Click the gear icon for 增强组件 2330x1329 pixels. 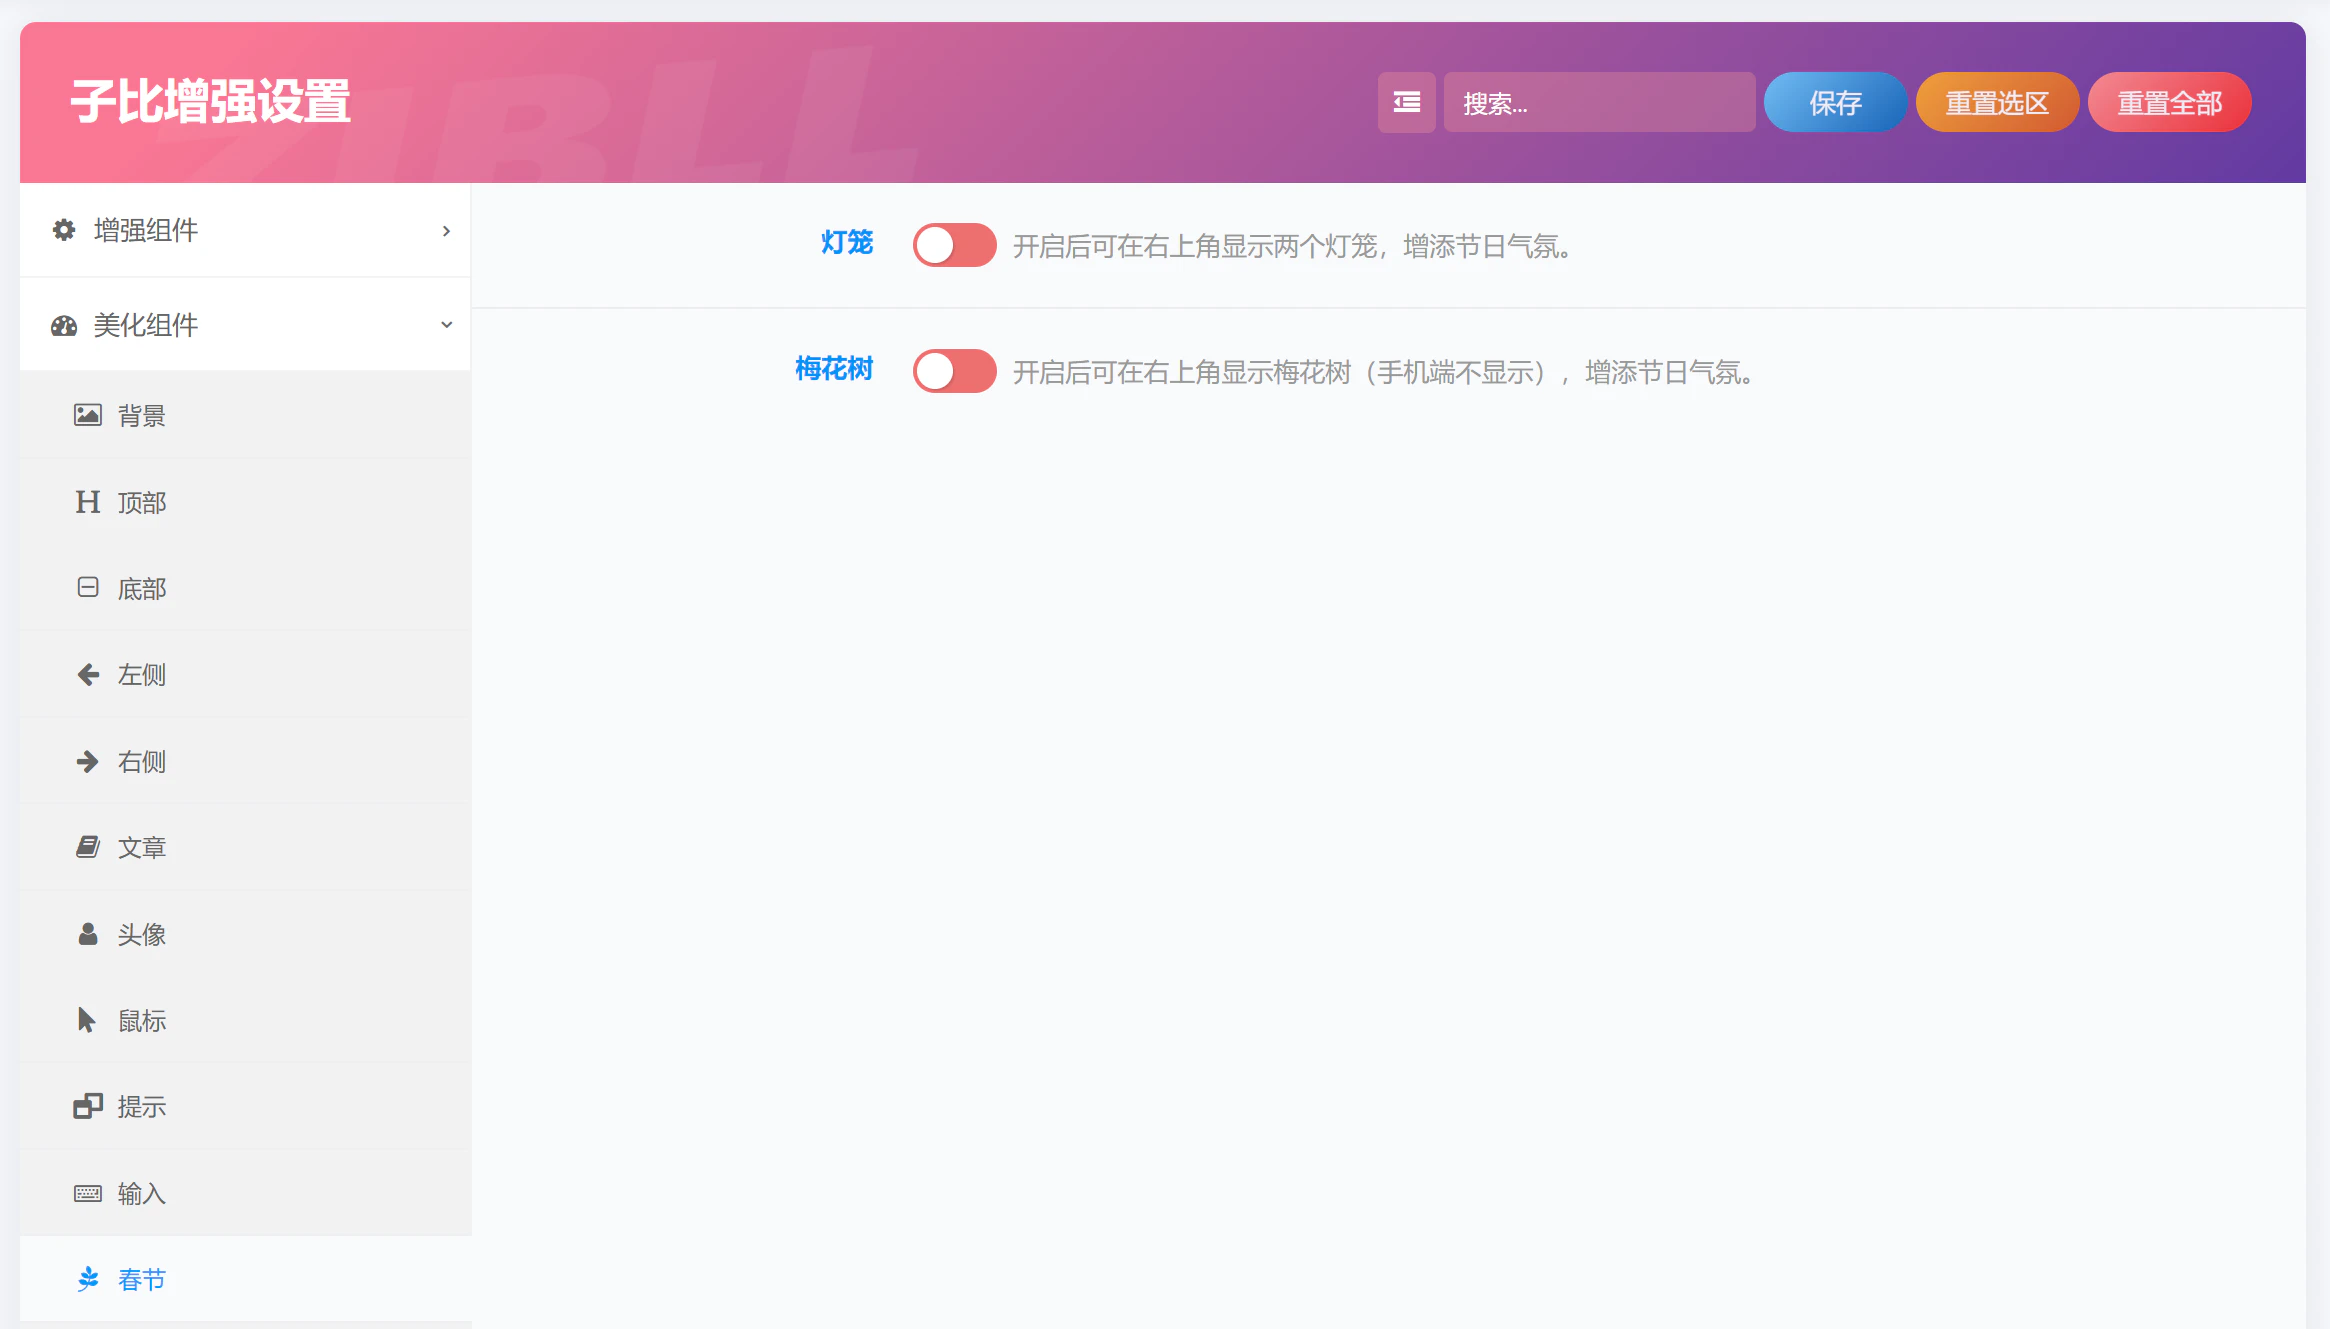click(x=64, y=230)
